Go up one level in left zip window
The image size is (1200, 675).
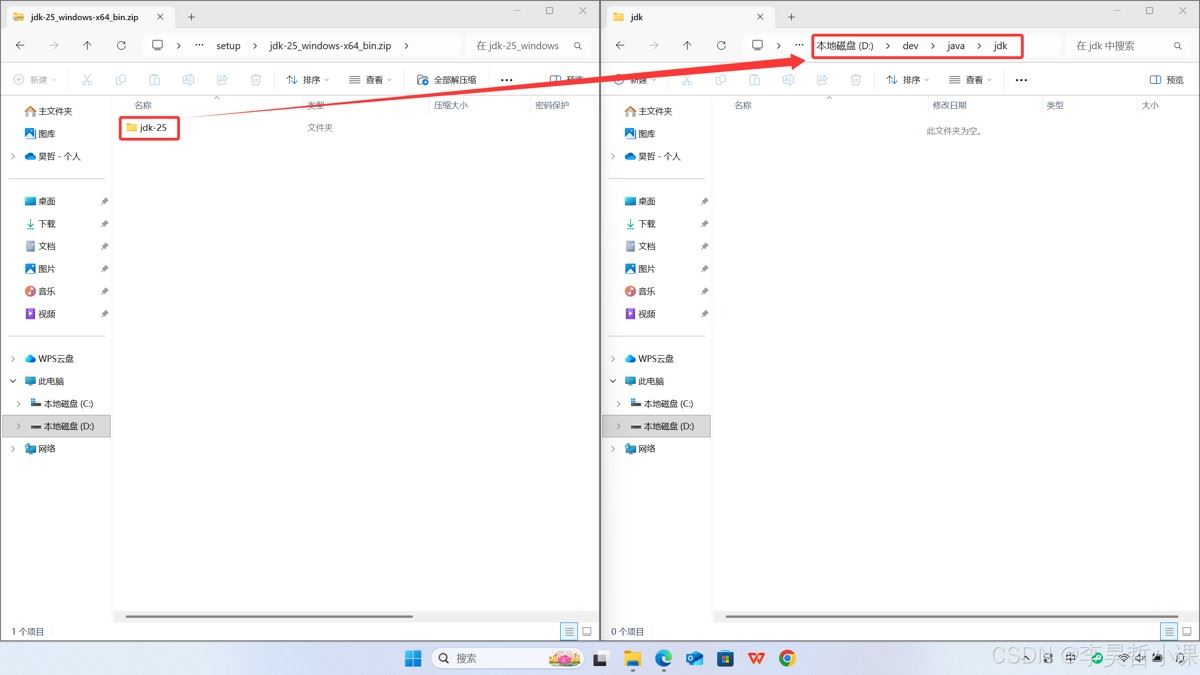(x=87, y=46)
